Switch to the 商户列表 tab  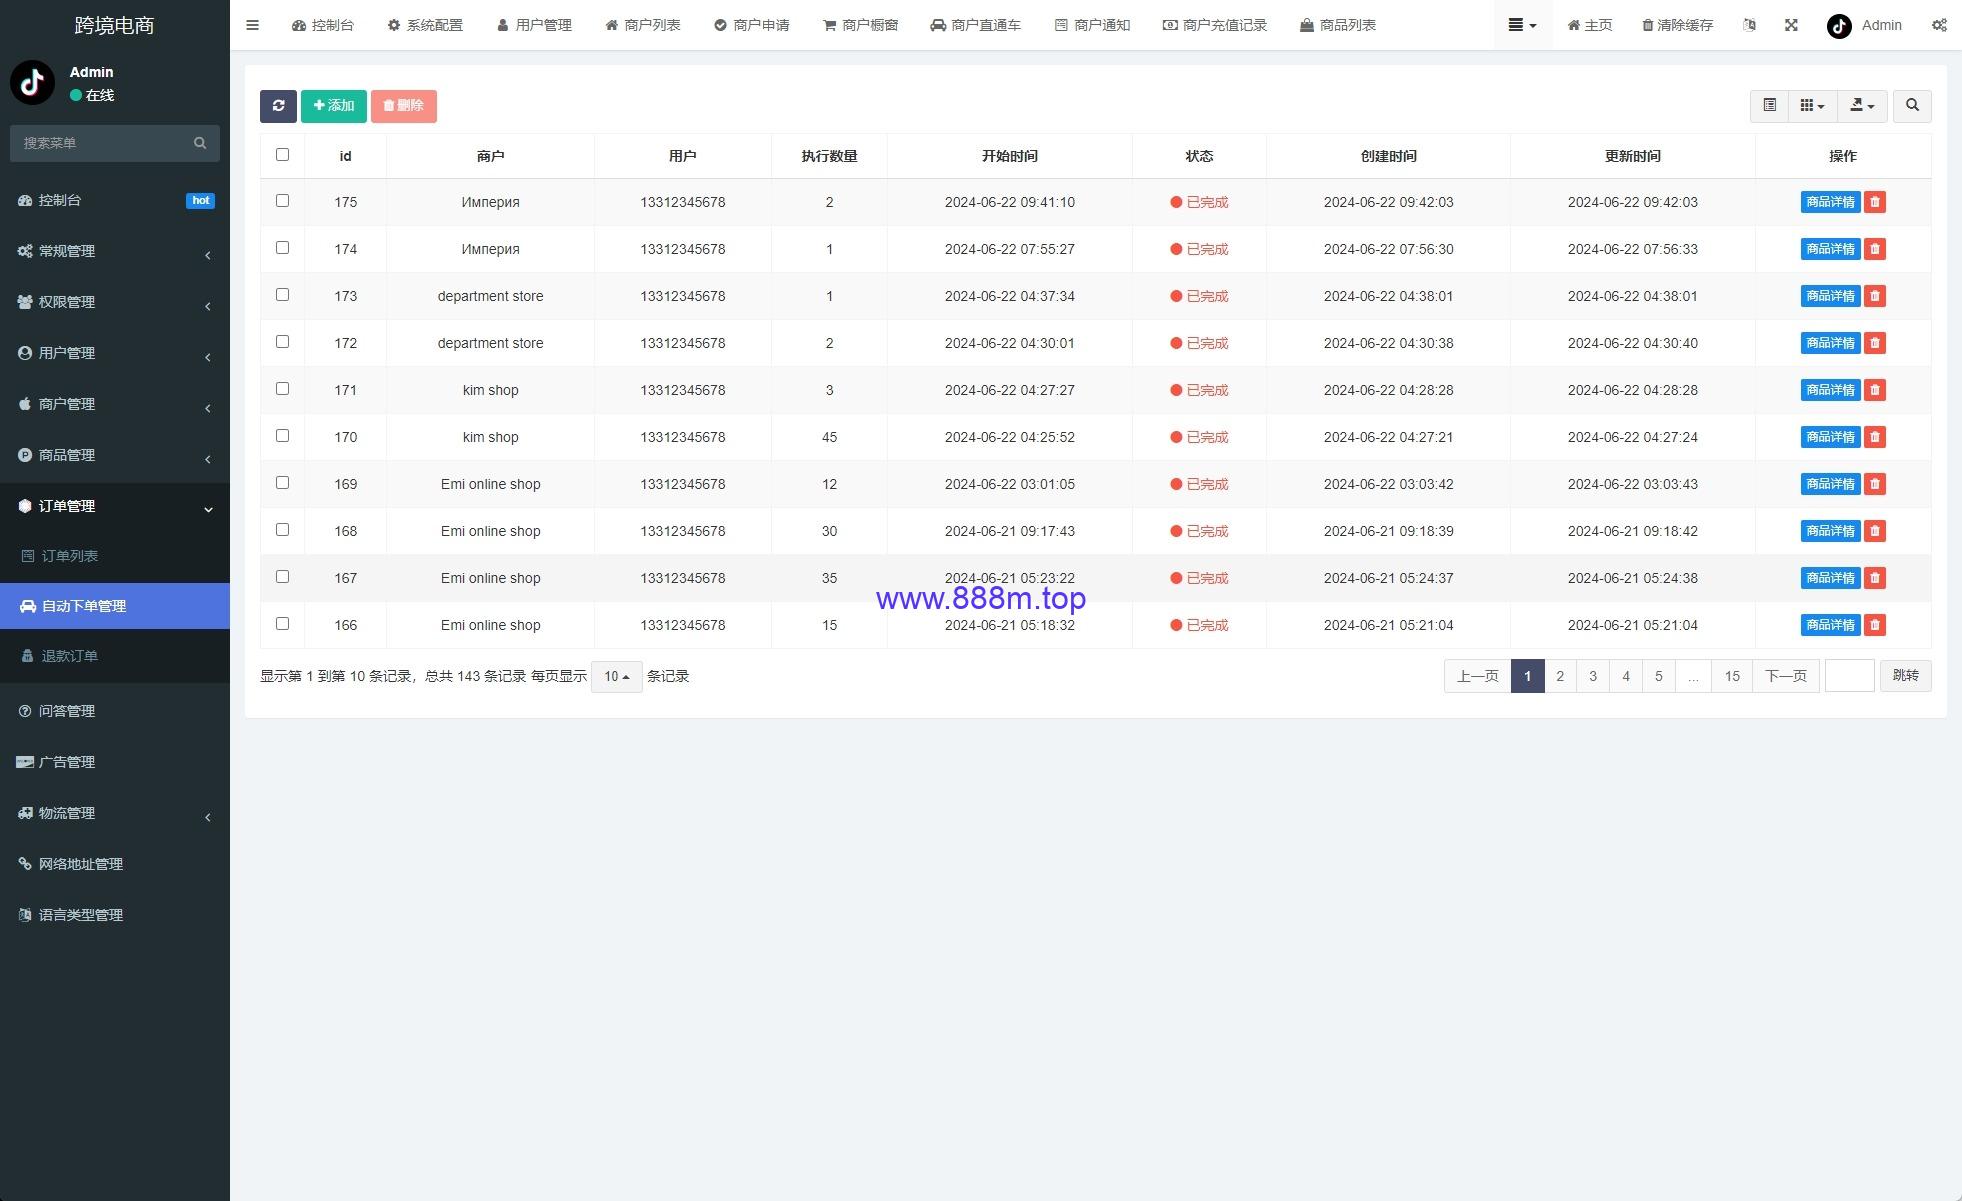click(643, 25)
